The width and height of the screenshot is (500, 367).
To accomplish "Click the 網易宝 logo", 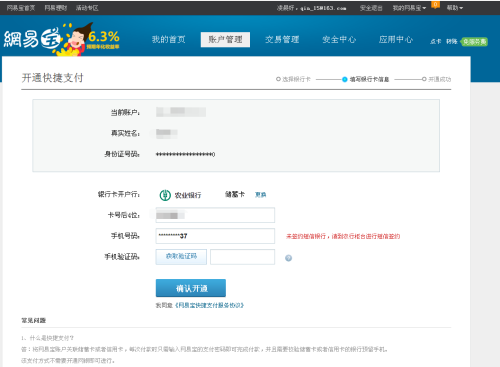I will pos(32,39).
